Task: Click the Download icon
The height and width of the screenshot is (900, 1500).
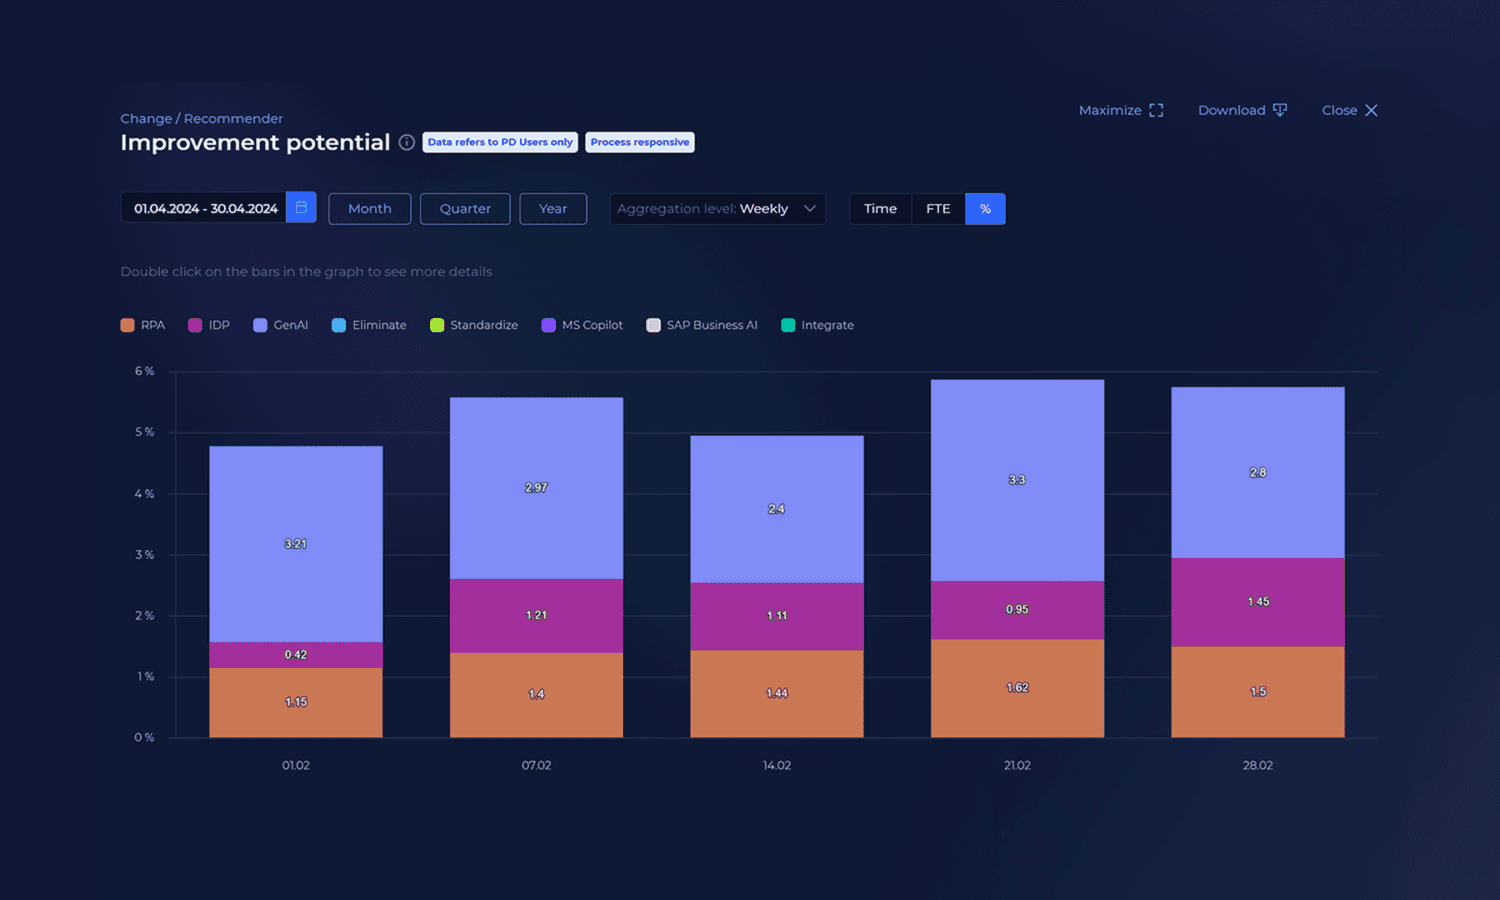Action: click(1281, 110)
